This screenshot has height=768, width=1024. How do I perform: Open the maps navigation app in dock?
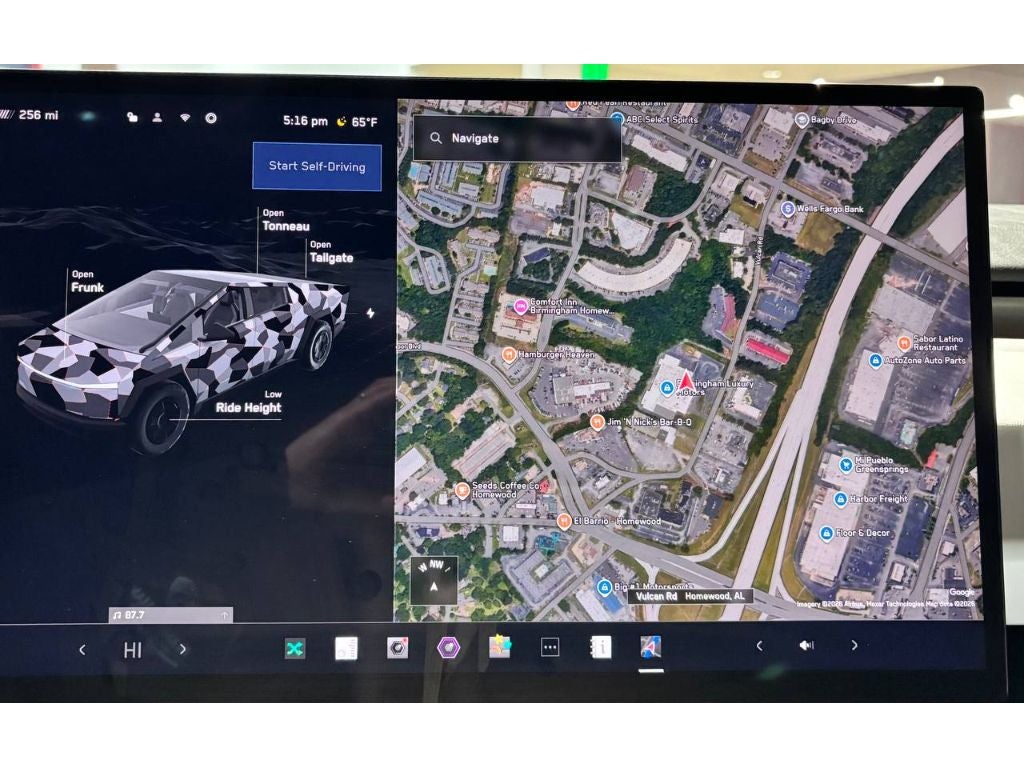tap(651, 647)
